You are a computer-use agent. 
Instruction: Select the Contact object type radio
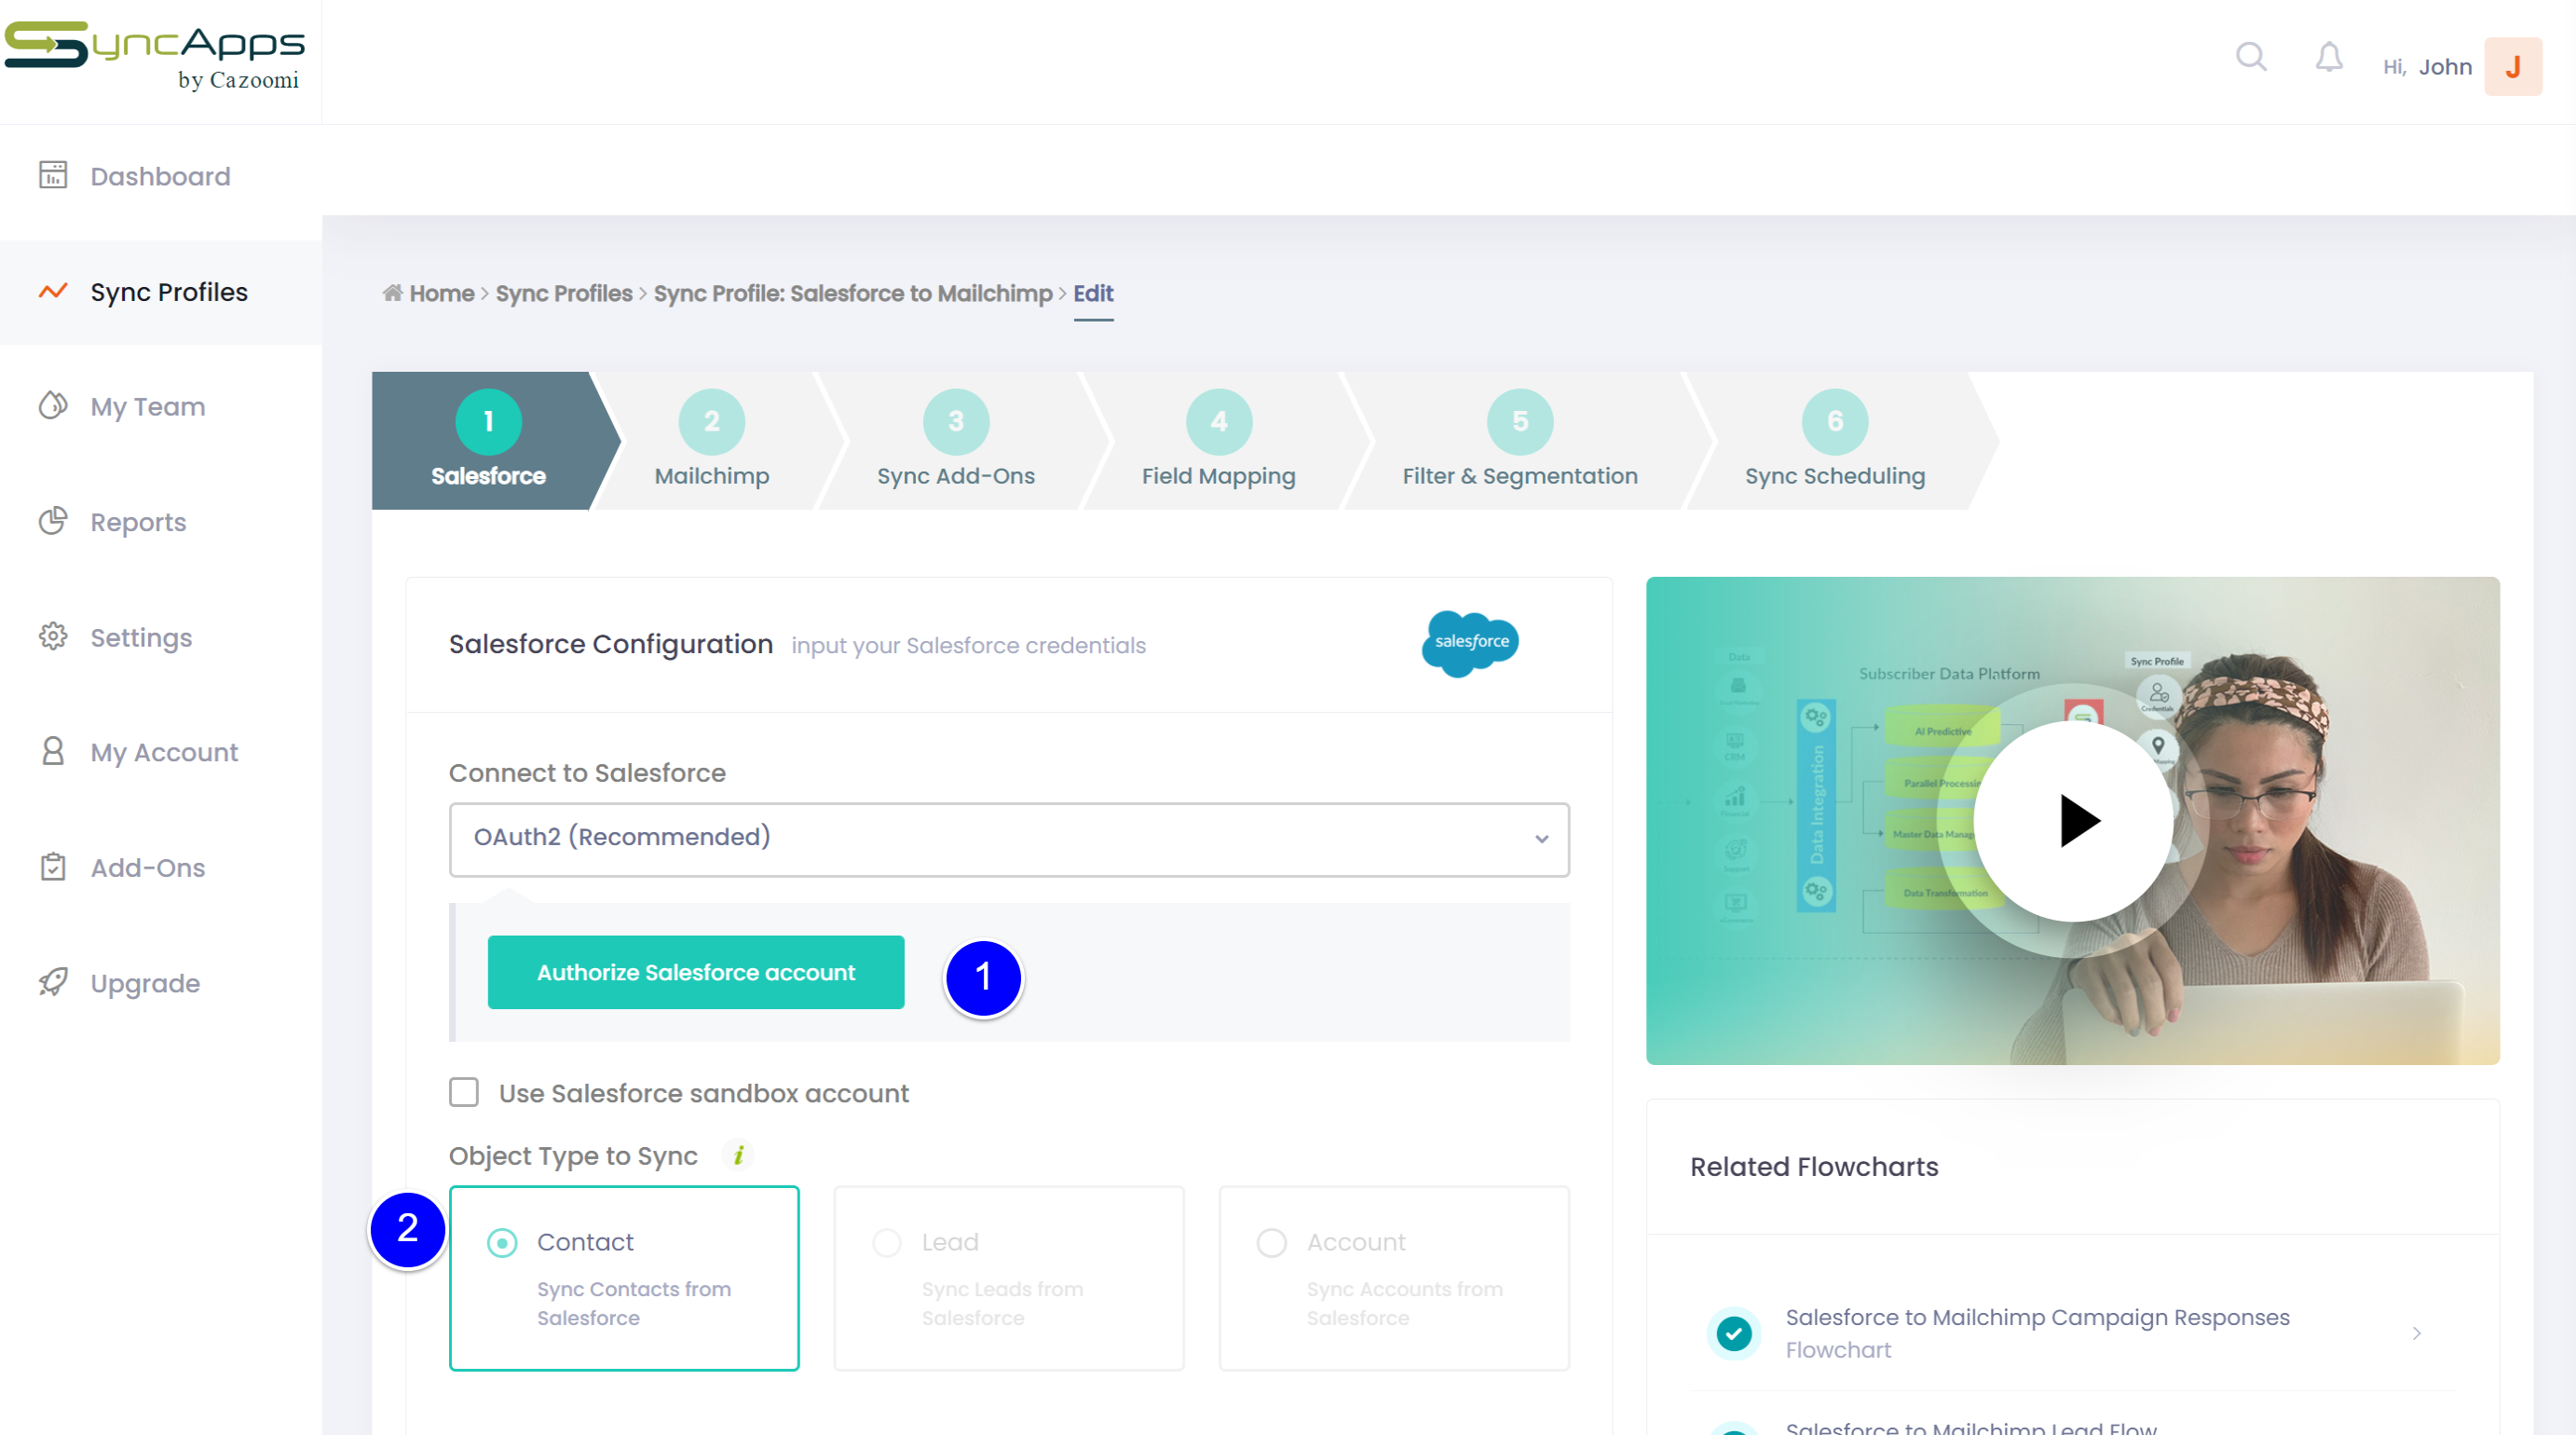(502, 1243)
